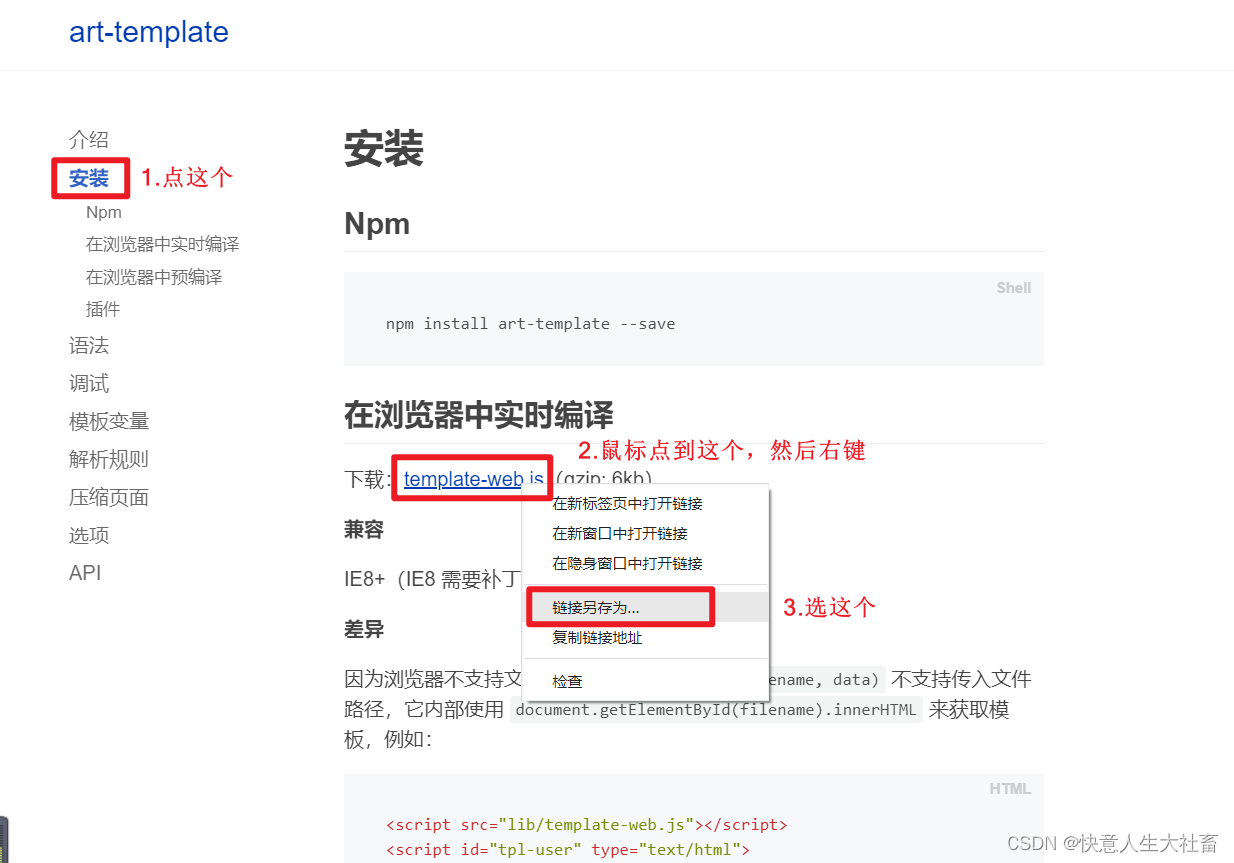
Task: Click the Shell label on code block
Action: tap(1013, 288)
